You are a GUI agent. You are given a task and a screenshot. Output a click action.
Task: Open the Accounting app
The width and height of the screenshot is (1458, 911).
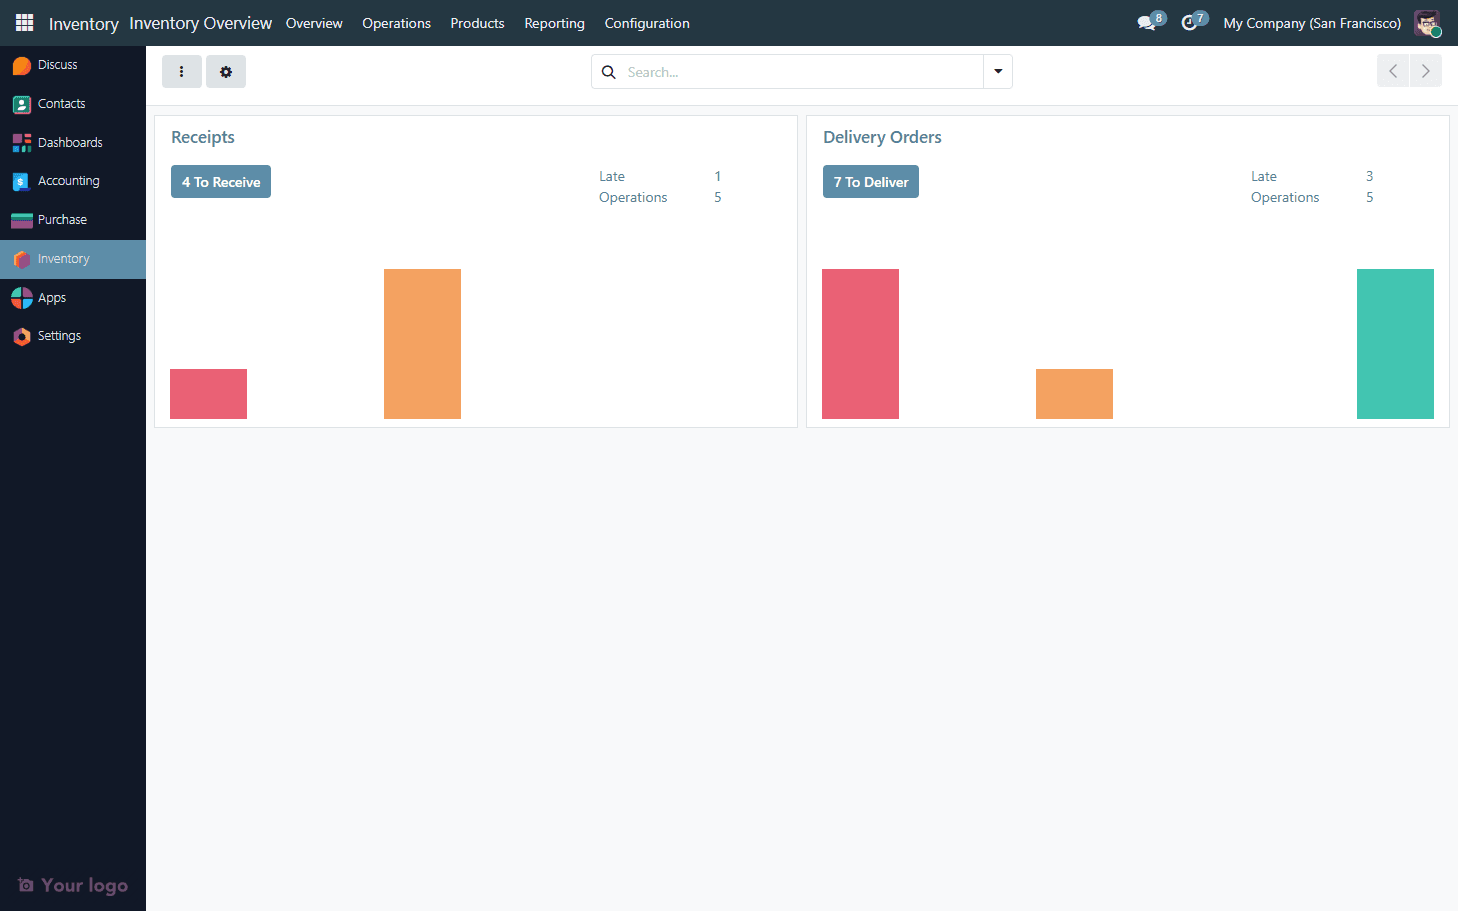point(68,181)
